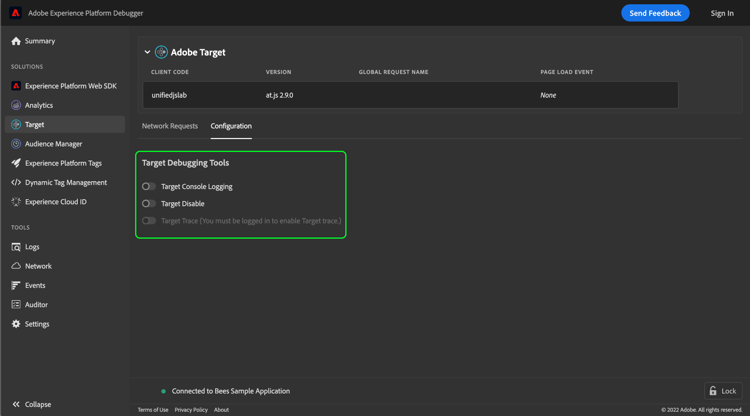Click the Collapse double-chevron icon
The height and width of the screenshot is (416, 750).
16,405
